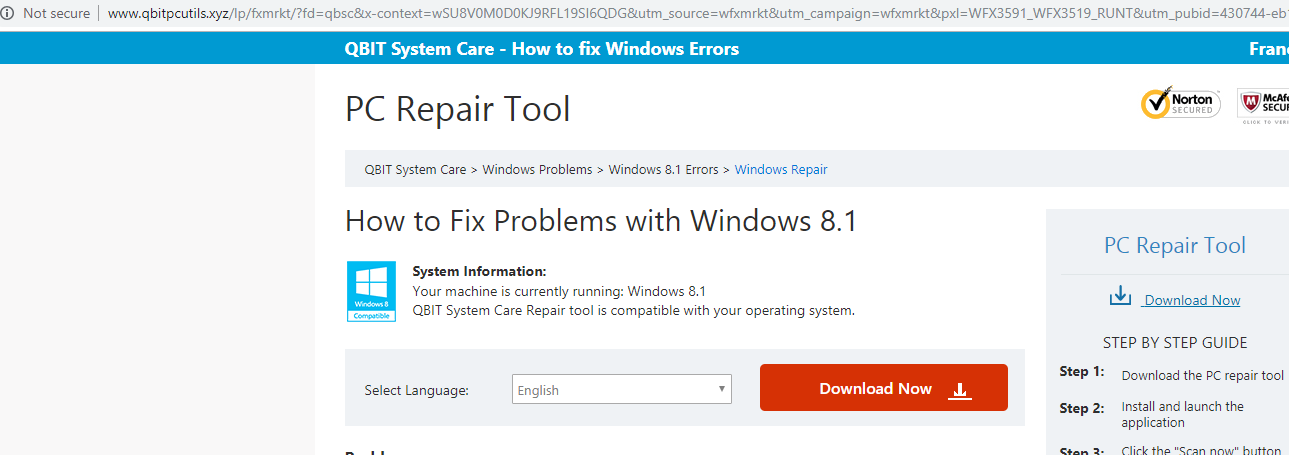Click the Not secure label in the address bar

click(56, 14)
